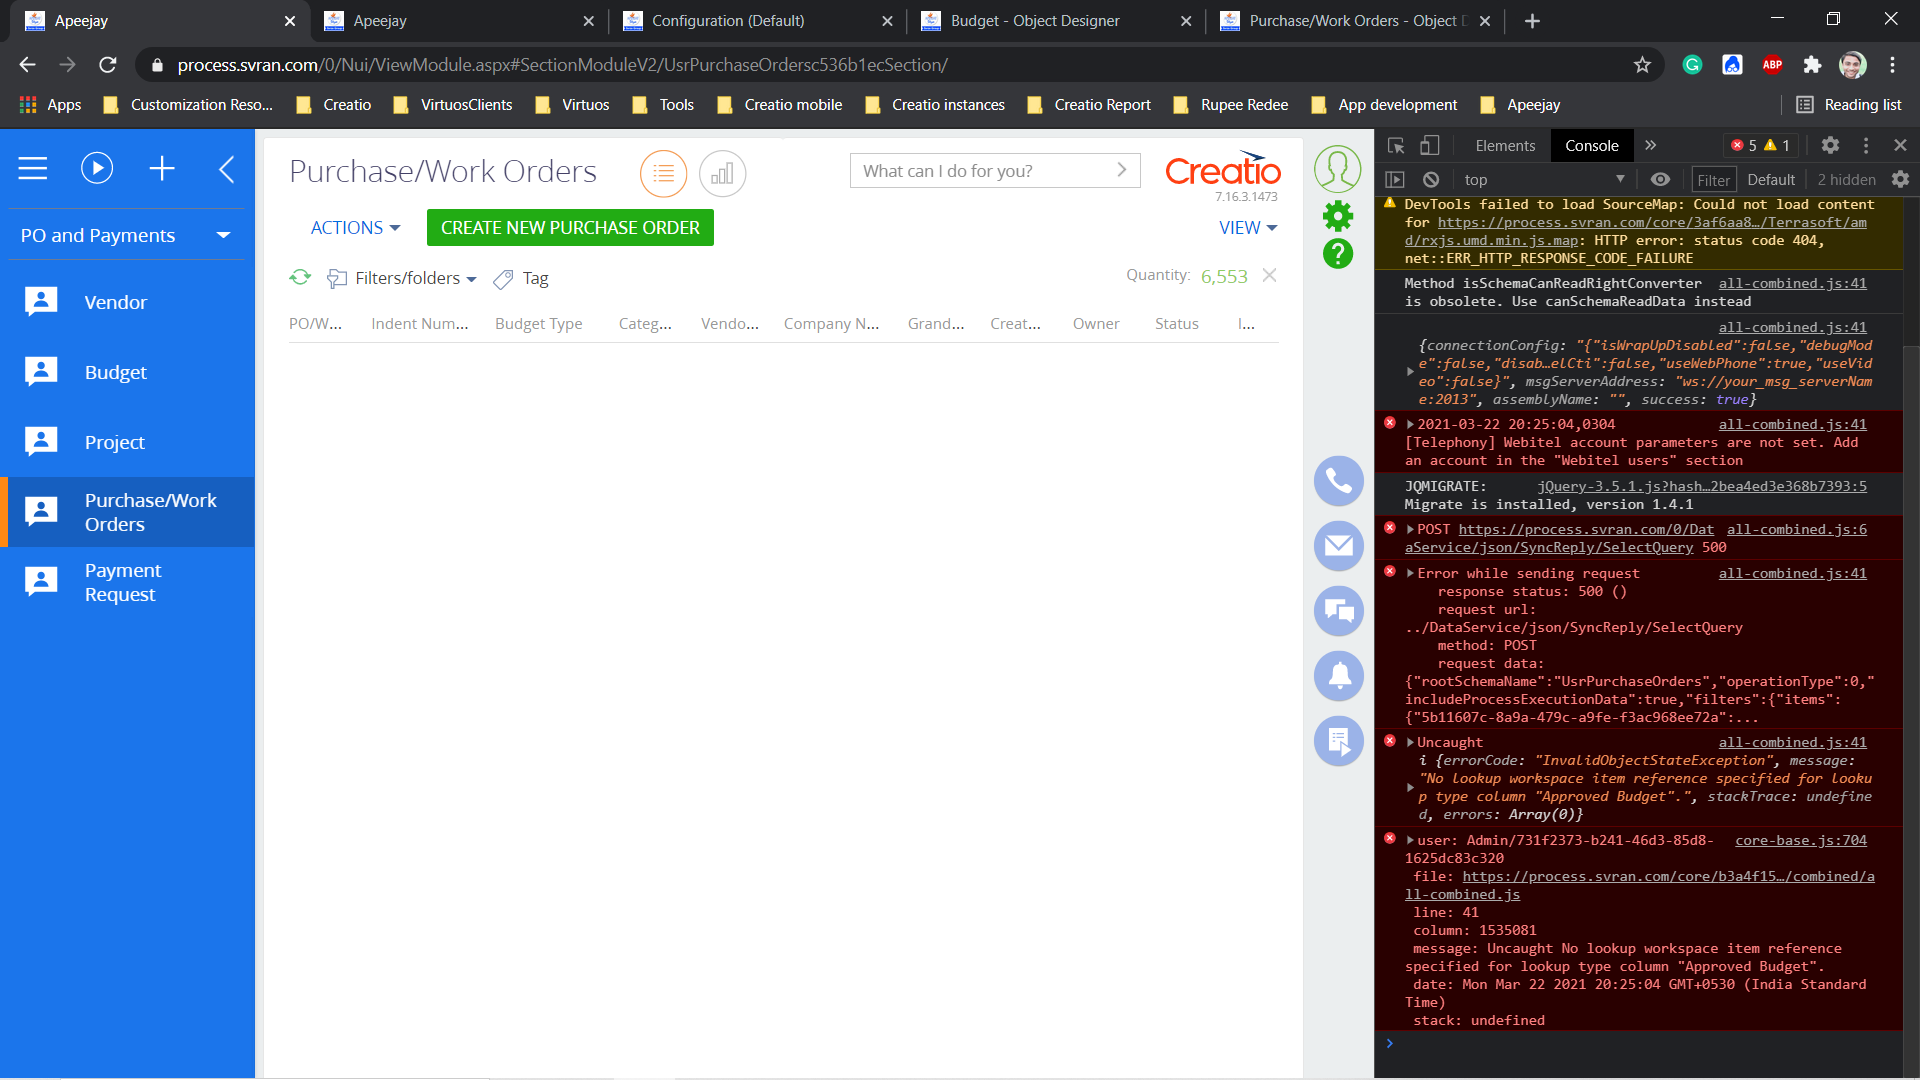Open the phone calls panel
Viewport: 1920px width, 1080px height.
point(1339,481)
